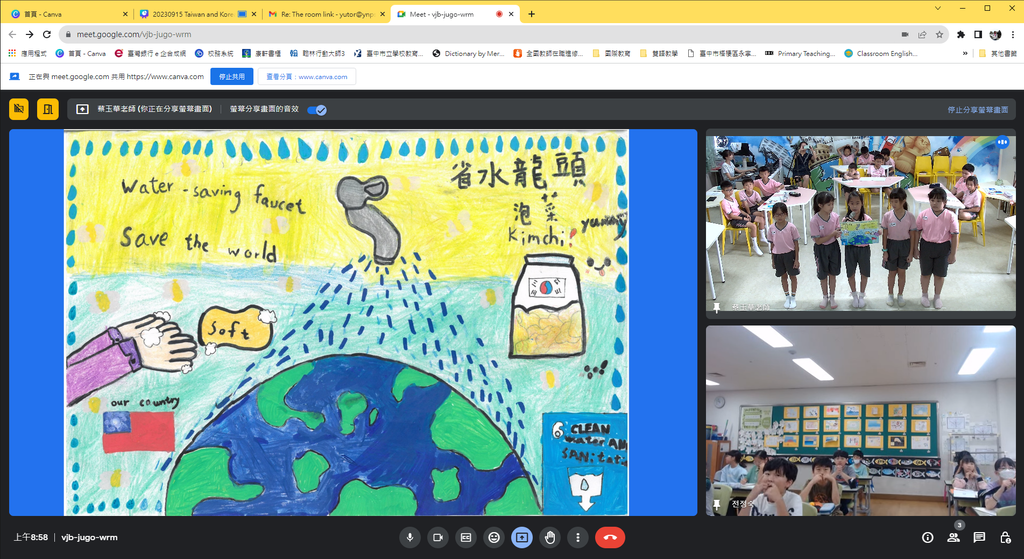
Task: Close the Meet - vjb-jugo-wrm tab
Action: point(511,14)
